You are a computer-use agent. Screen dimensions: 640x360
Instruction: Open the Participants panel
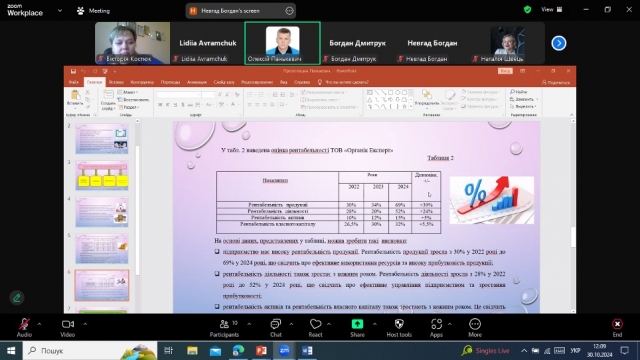point(224,328)
